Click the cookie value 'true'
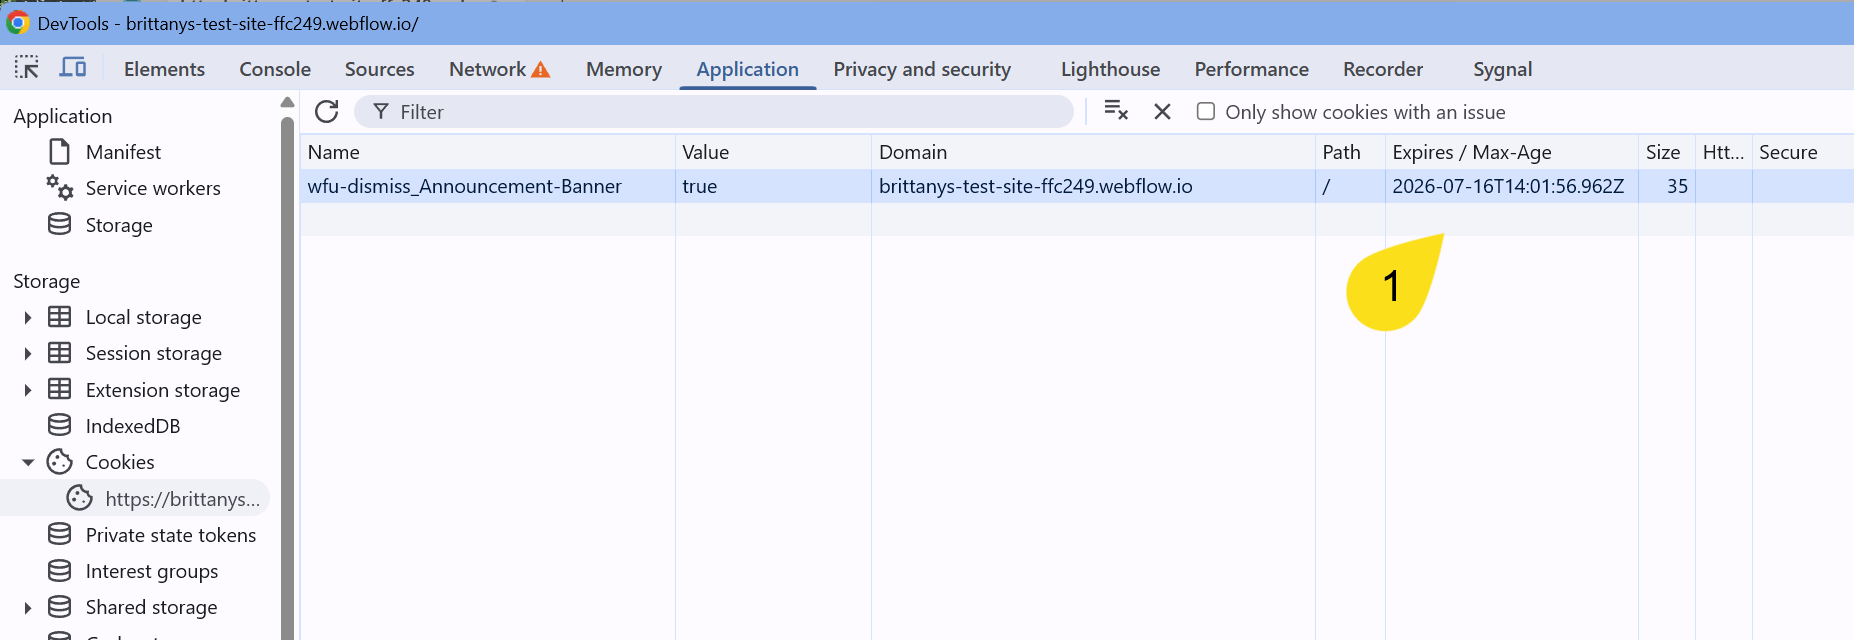The width and height of the screenshot is (1854, 640). point(700,186)
